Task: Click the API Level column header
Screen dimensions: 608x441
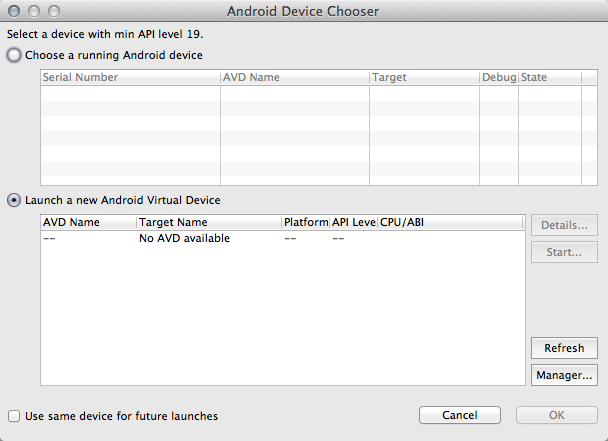Action: pos(353,222)
